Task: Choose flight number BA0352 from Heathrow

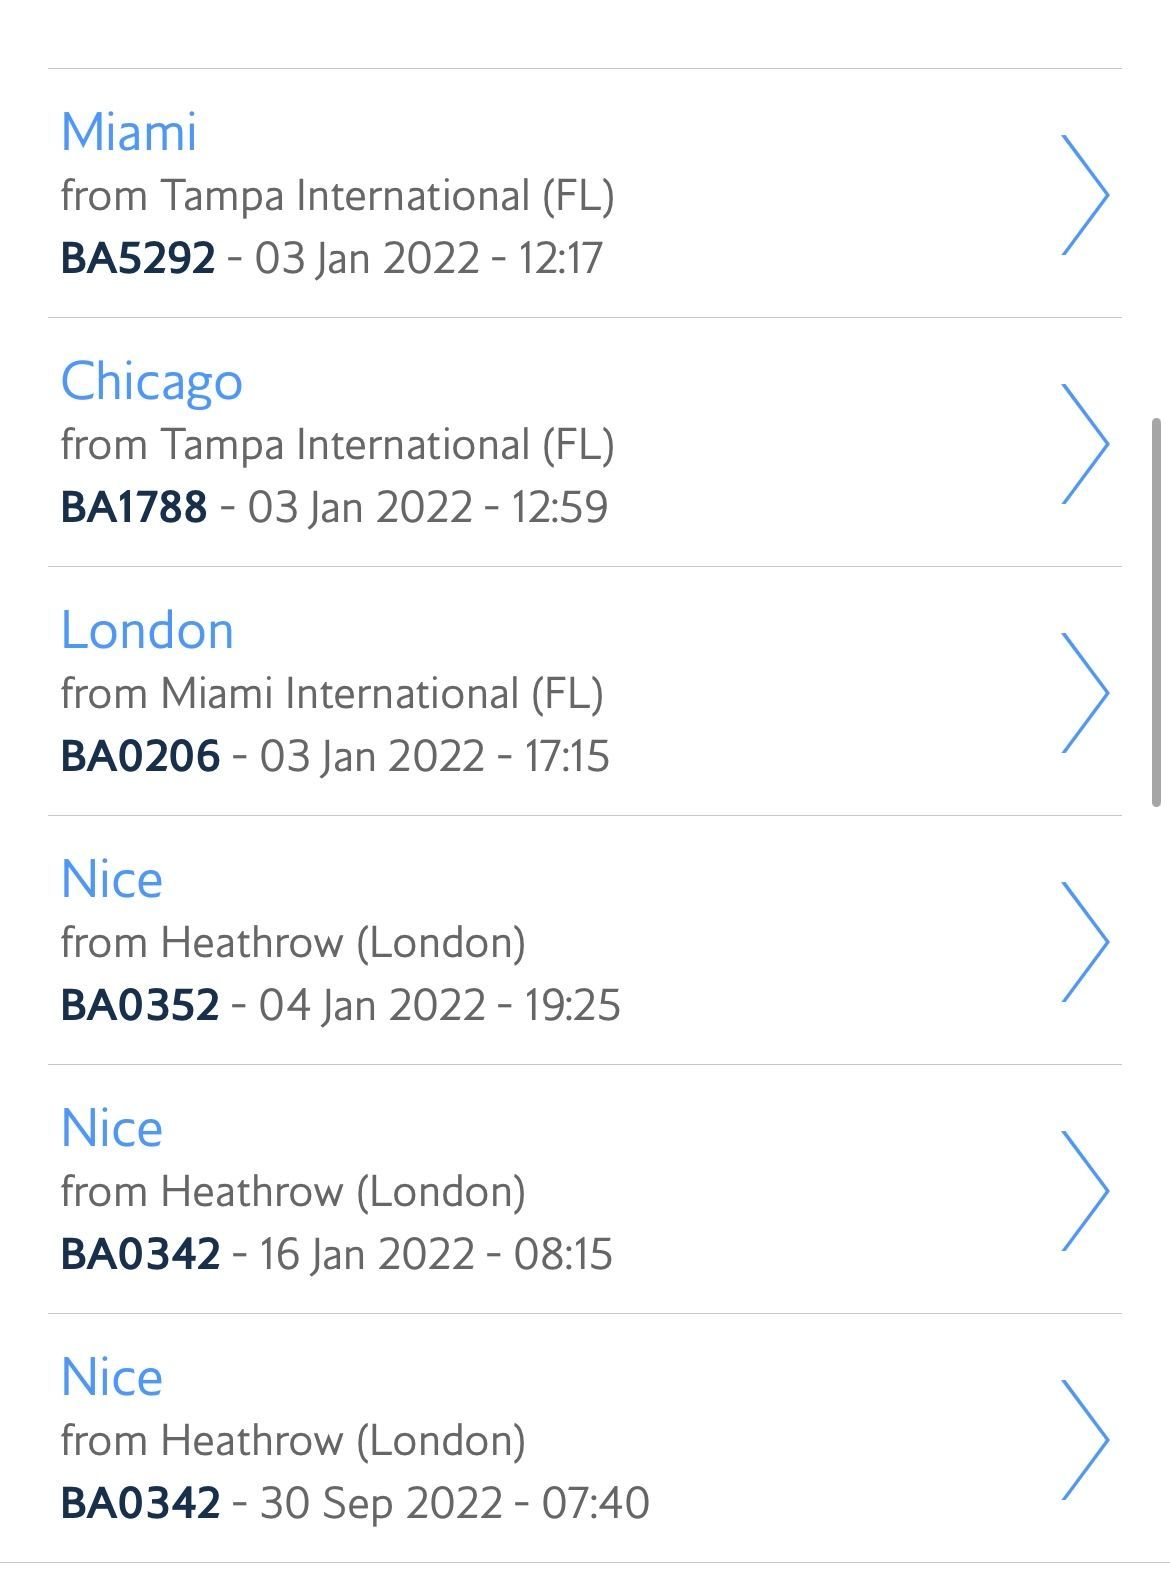Action: [x=140, y=1004]
